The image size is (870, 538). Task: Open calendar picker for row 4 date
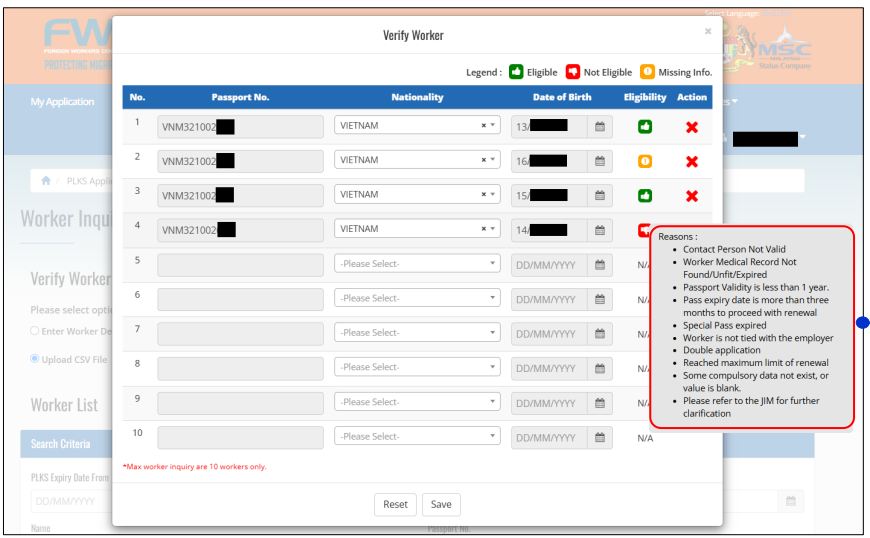coord(600,230)
